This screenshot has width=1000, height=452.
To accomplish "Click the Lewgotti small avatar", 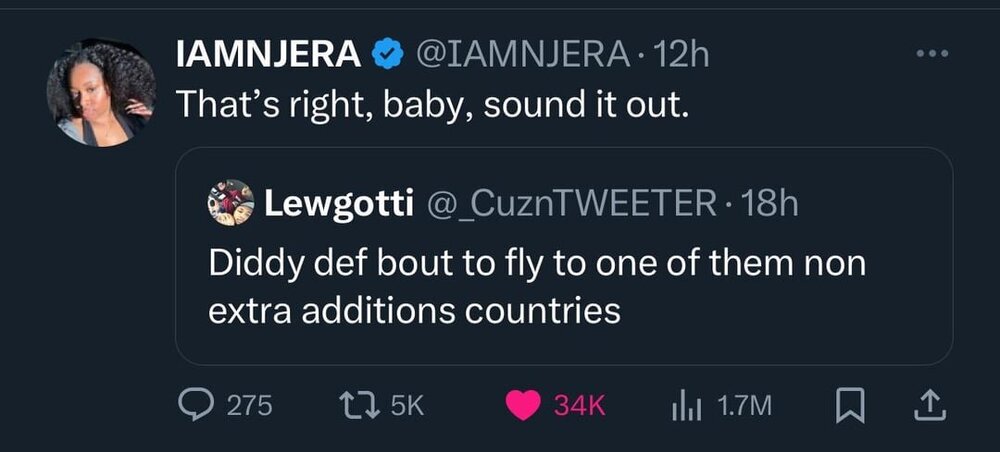I will (229, 203).
